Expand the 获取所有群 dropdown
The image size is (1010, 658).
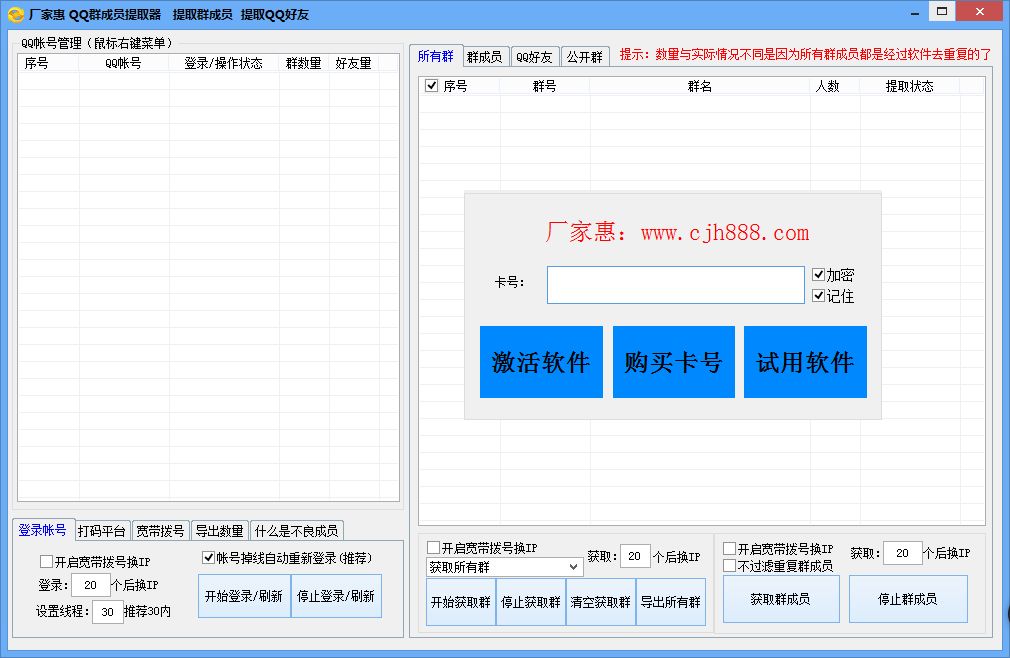[x=573, y=567]
